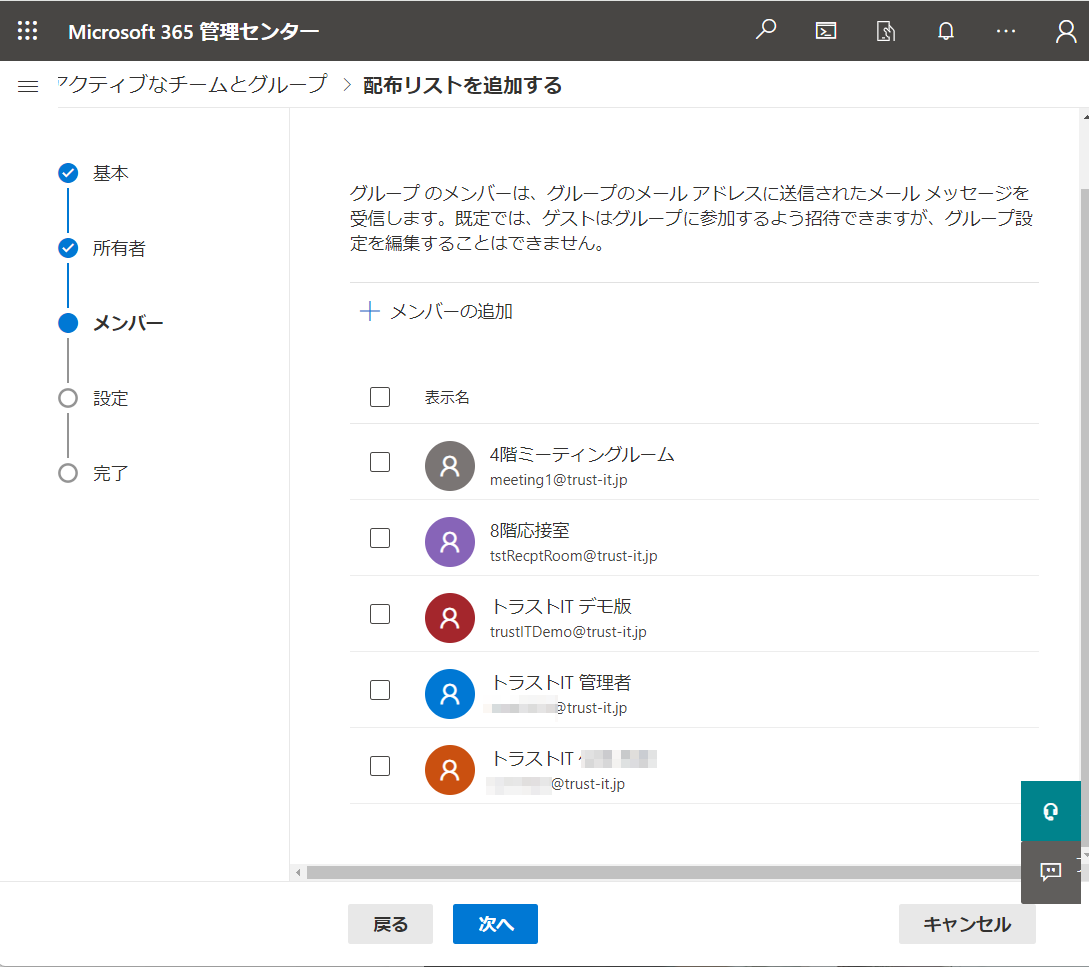
Task: Go to the 基本 wizard step
Action: (94, 173)
